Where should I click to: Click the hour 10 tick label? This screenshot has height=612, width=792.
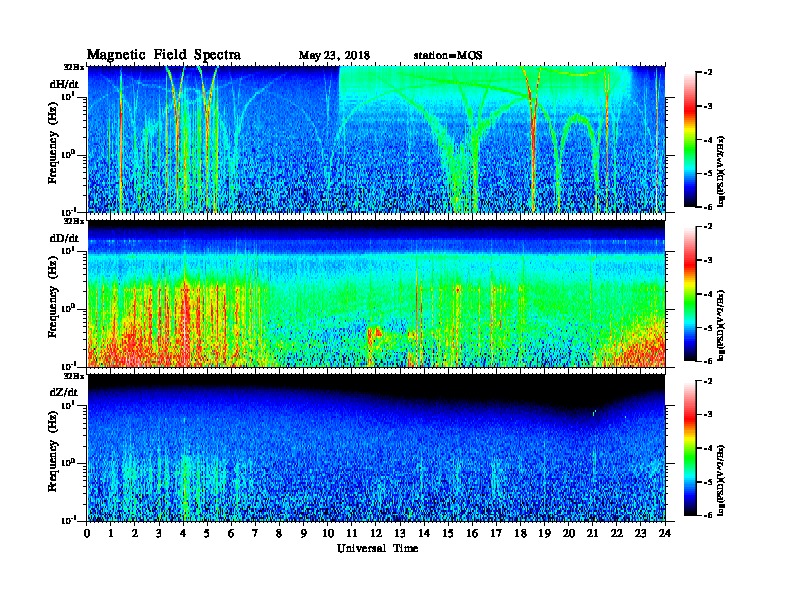point(328,534)
